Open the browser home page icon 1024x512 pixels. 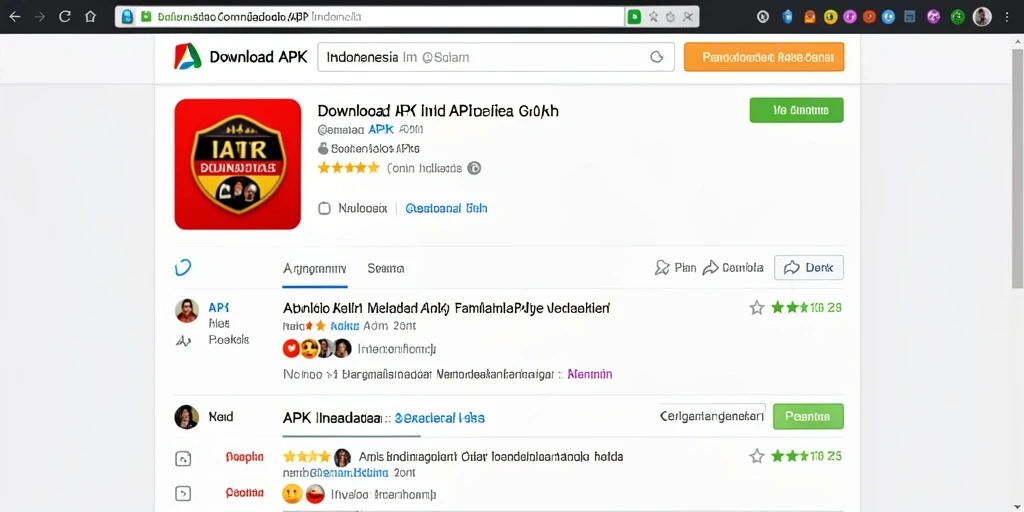coord(90,17)
